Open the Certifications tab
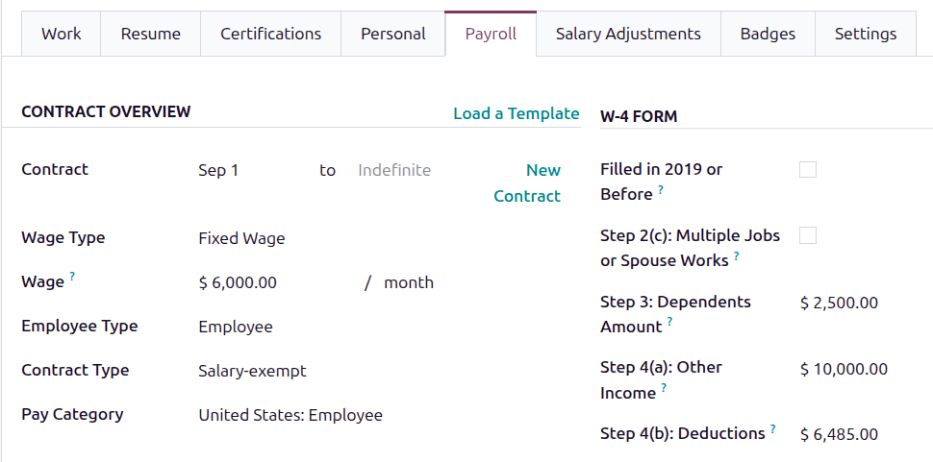933x462 pixels. coord(271,34)
